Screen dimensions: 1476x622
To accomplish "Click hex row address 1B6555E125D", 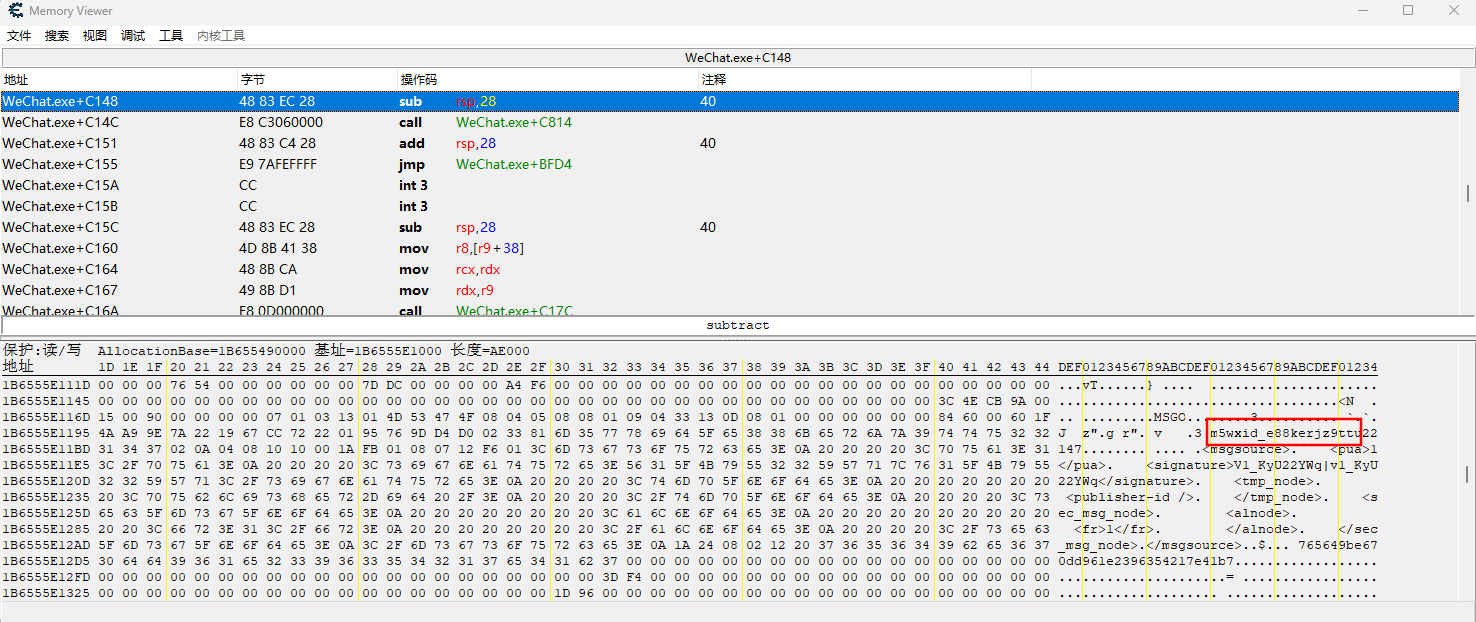I will [x=46, y=513].
